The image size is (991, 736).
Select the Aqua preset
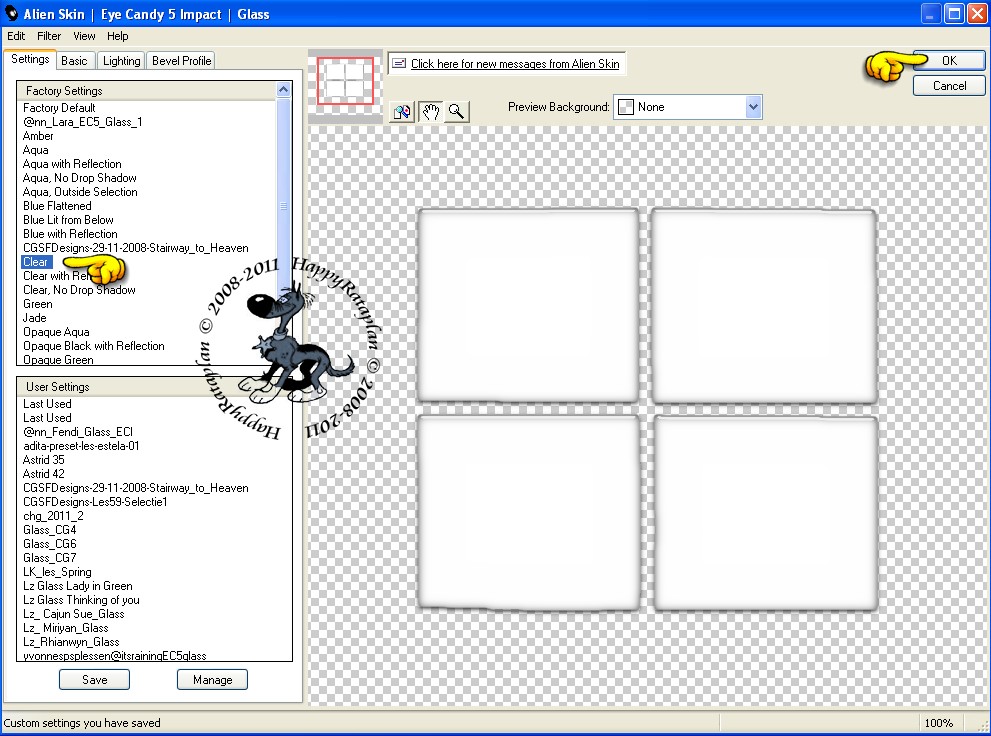tap(35, 150)
